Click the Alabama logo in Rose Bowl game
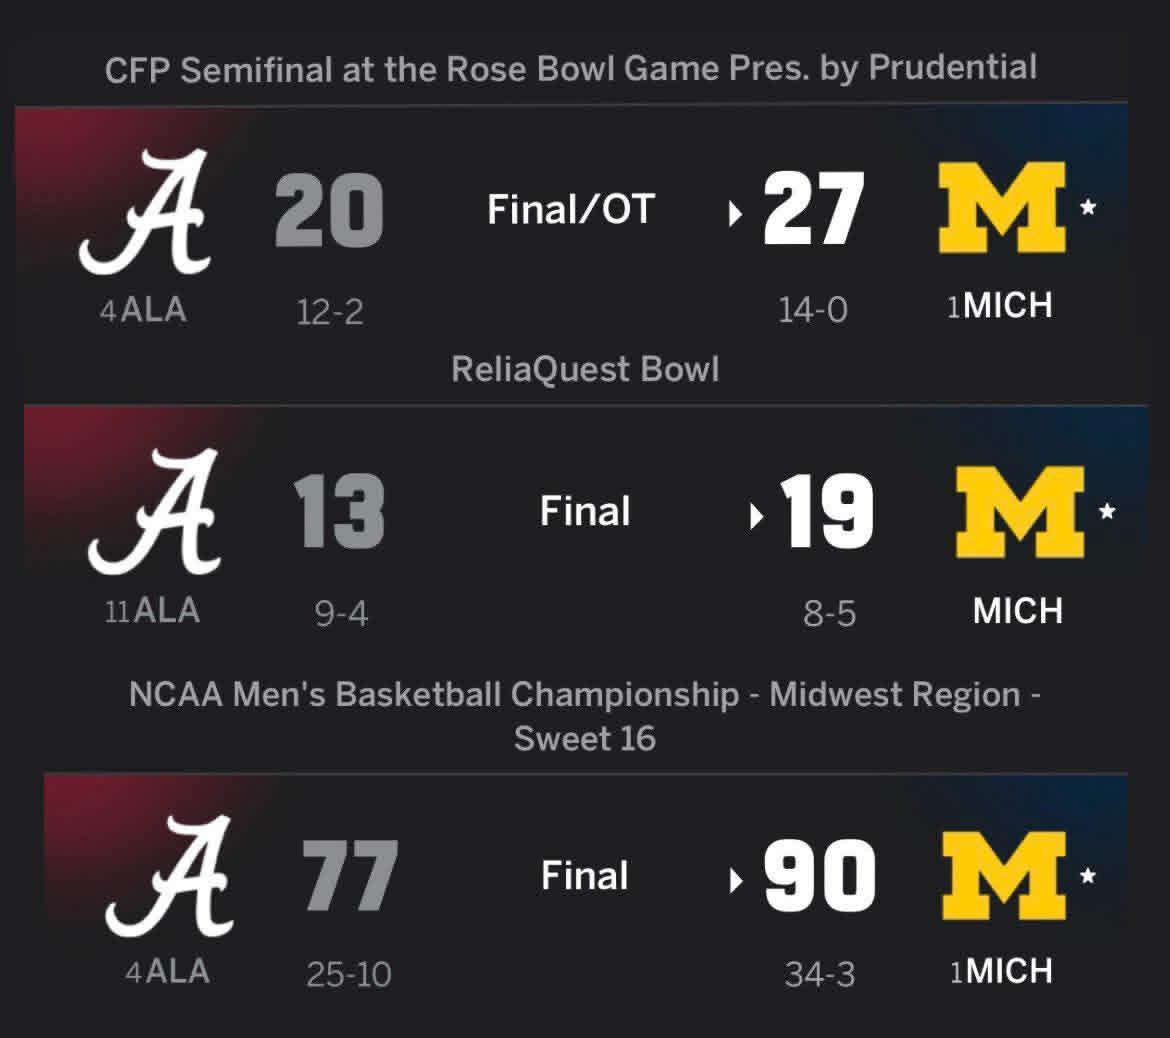1170x1038 pixels. 145,211
